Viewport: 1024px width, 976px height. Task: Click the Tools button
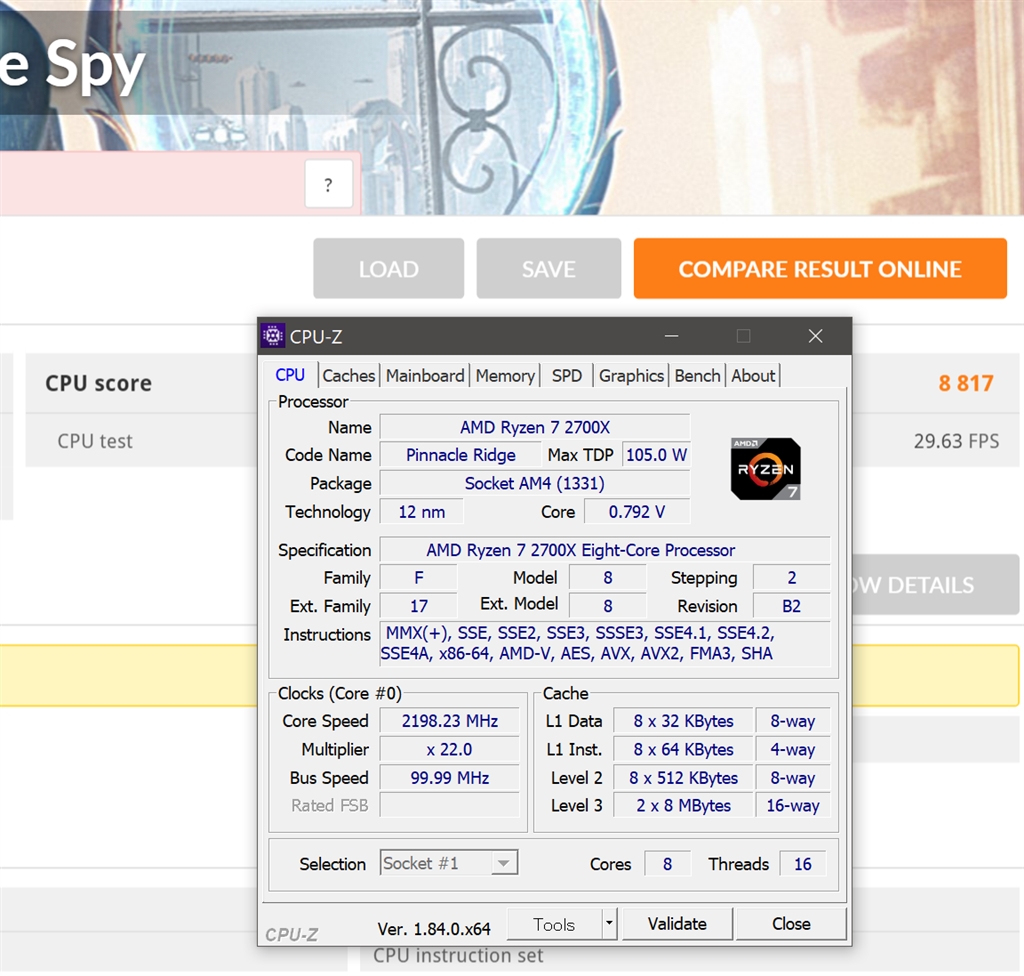point(554,924)
